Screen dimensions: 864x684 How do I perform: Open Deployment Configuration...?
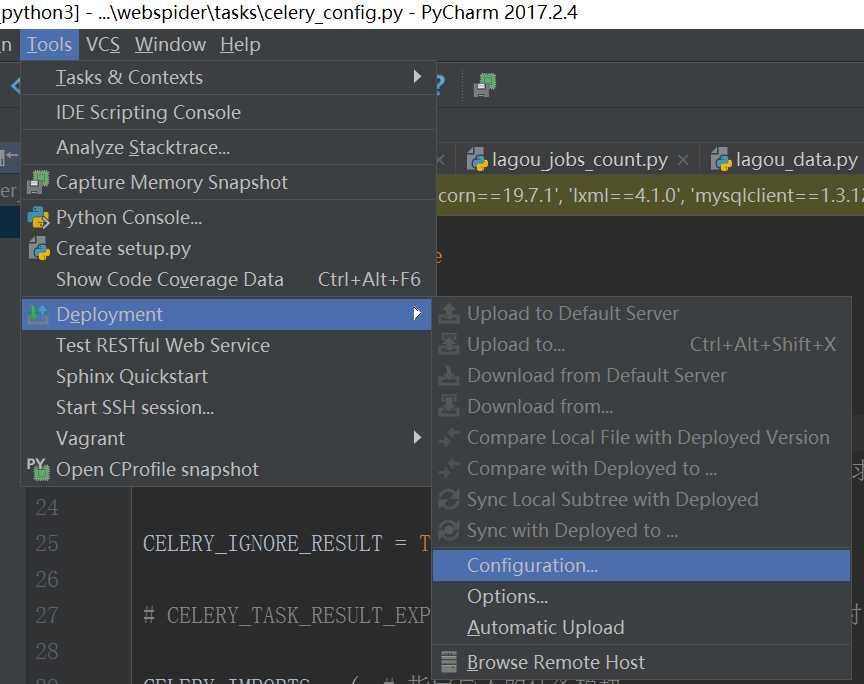(x=641, y=565)
